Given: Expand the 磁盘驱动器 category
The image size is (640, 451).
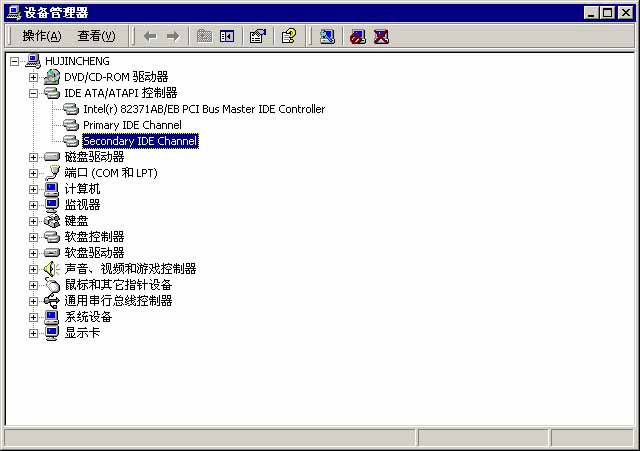Looking at the screenshot, I should tap(33, 157).
